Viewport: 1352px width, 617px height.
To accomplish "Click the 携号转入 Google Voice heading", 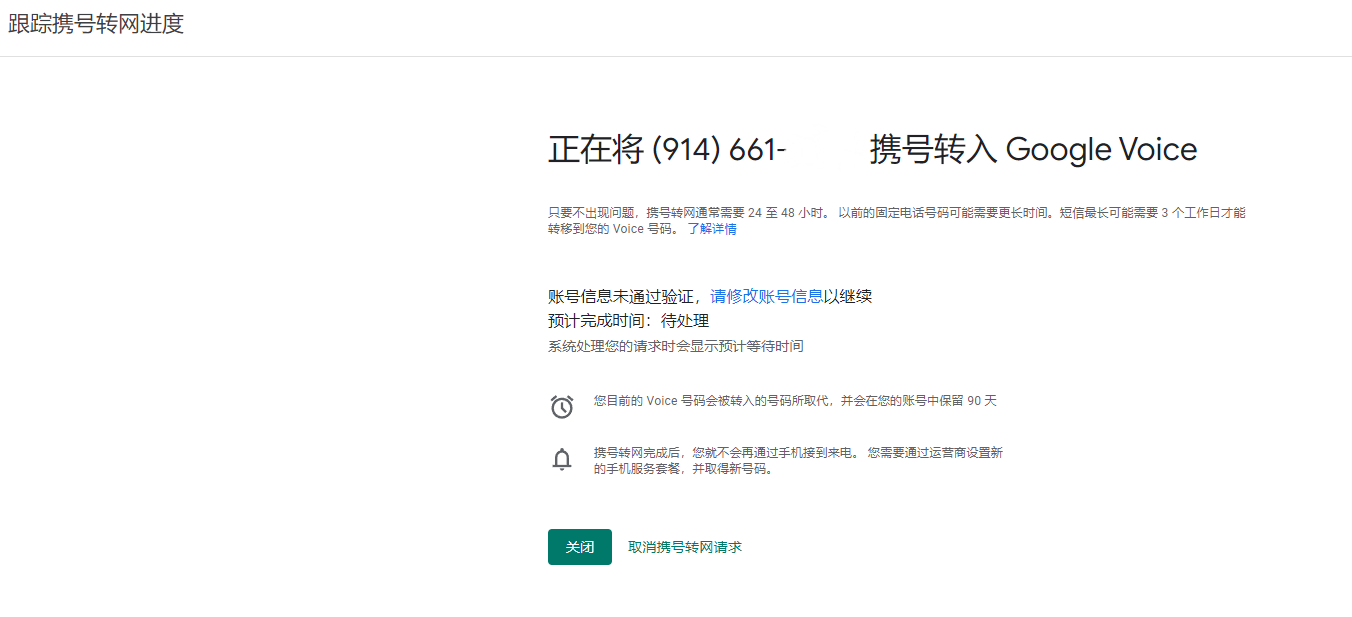I will [1033, 149].
